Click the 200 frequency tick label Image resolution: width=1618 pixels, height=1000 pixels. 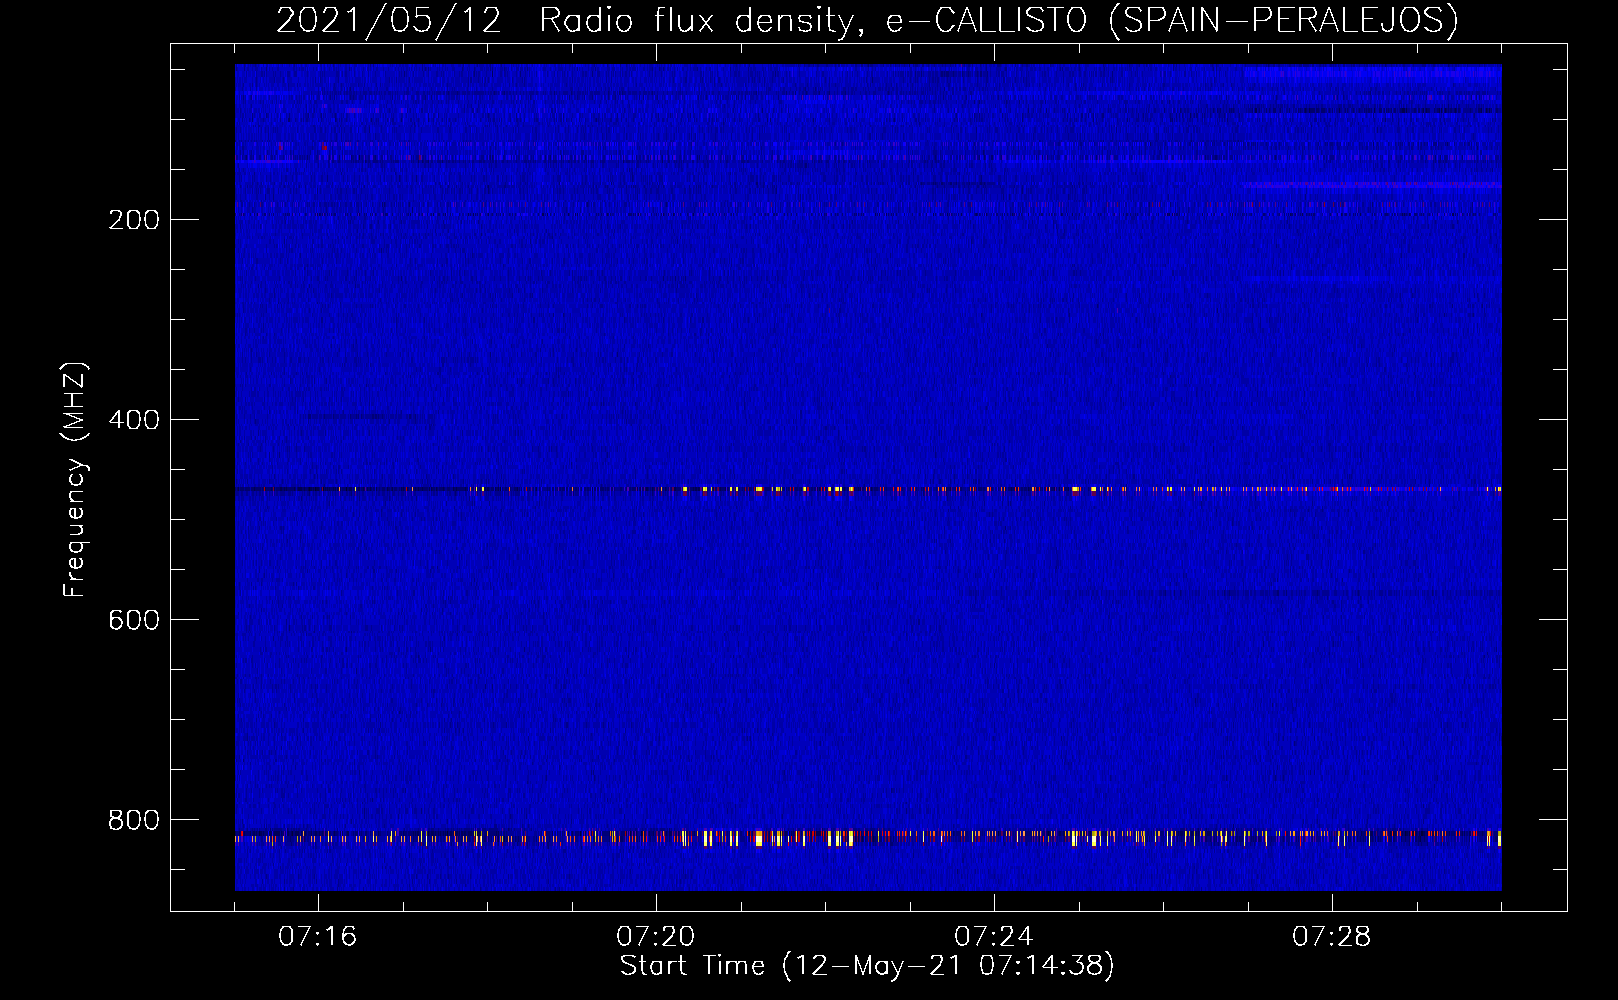(134, 220)
